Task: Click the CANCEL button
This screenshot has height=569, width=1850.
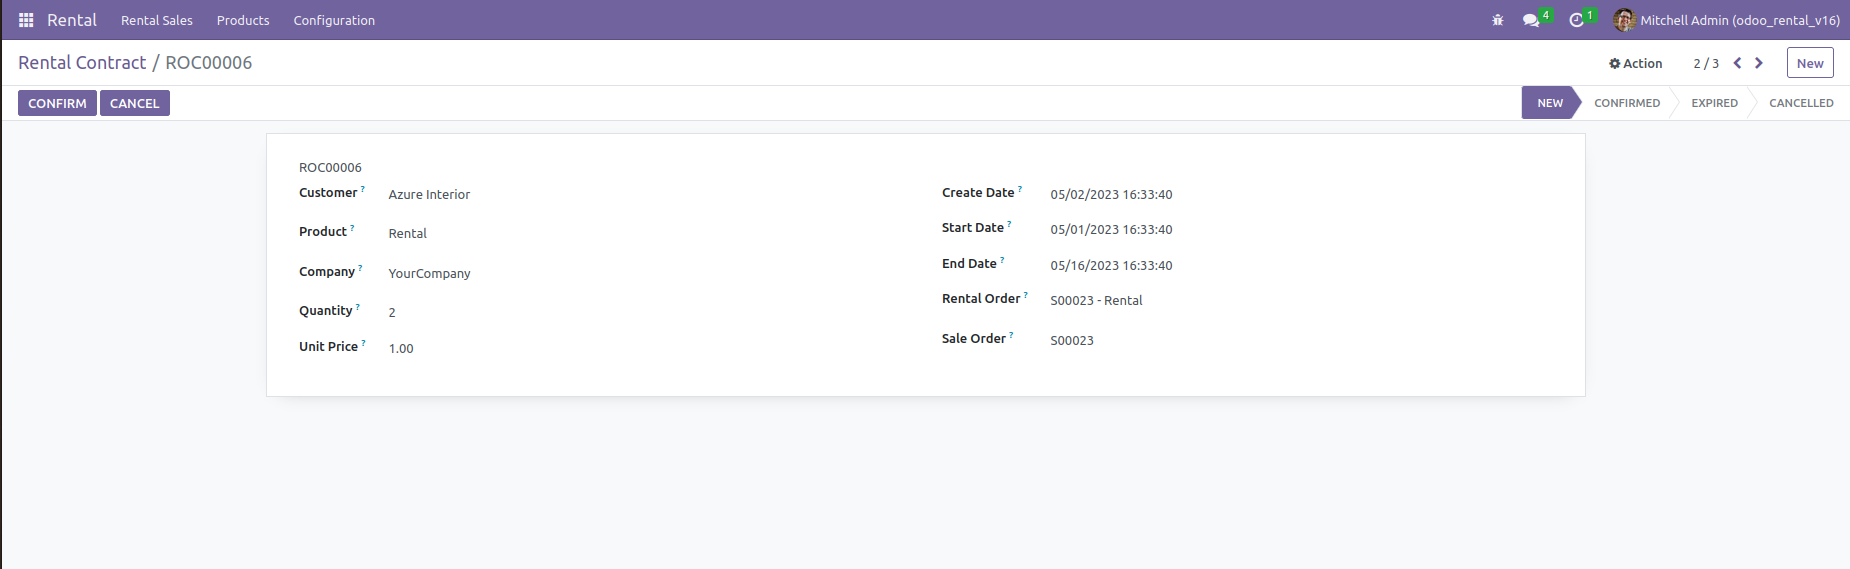Action: click(135, 103)
